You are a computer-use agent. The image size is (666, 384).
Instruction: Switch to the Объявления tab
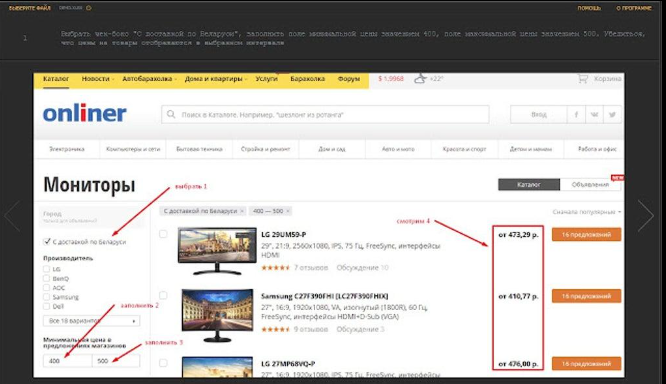click(x=590, y=184)
